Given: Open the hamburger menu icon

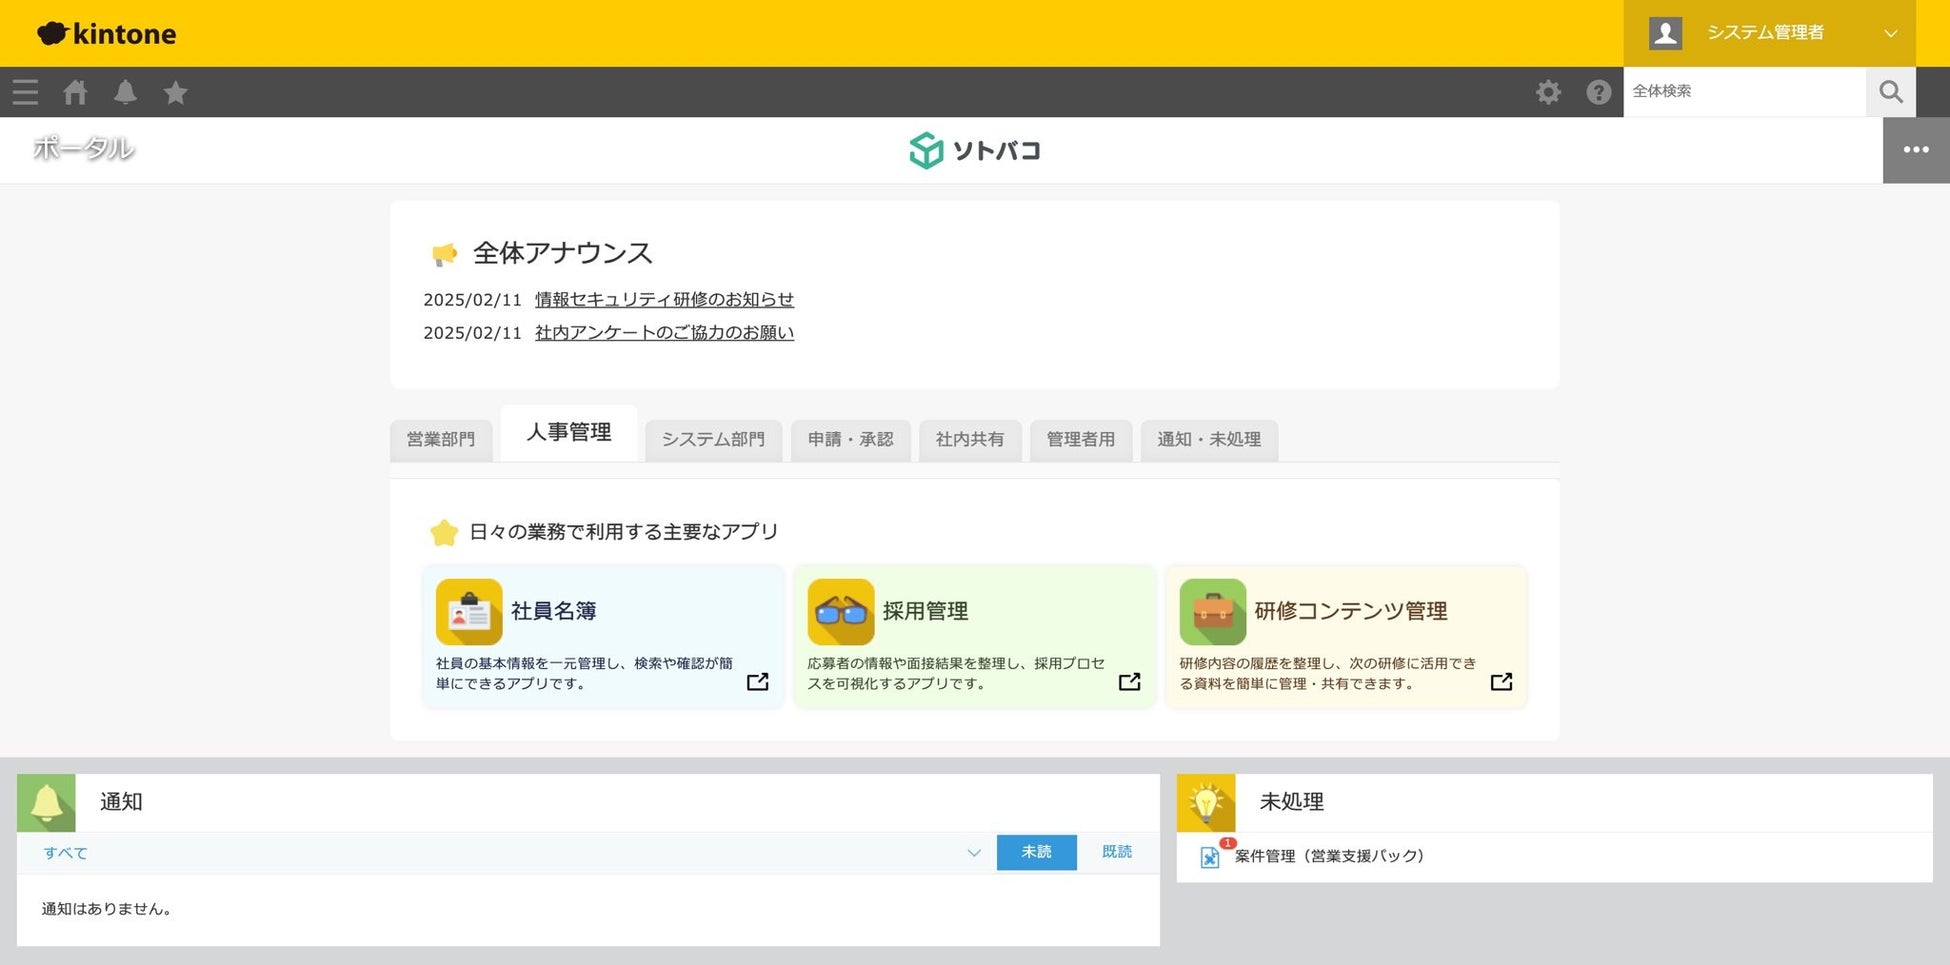Looking at the screenshot, I should [25, 93].
